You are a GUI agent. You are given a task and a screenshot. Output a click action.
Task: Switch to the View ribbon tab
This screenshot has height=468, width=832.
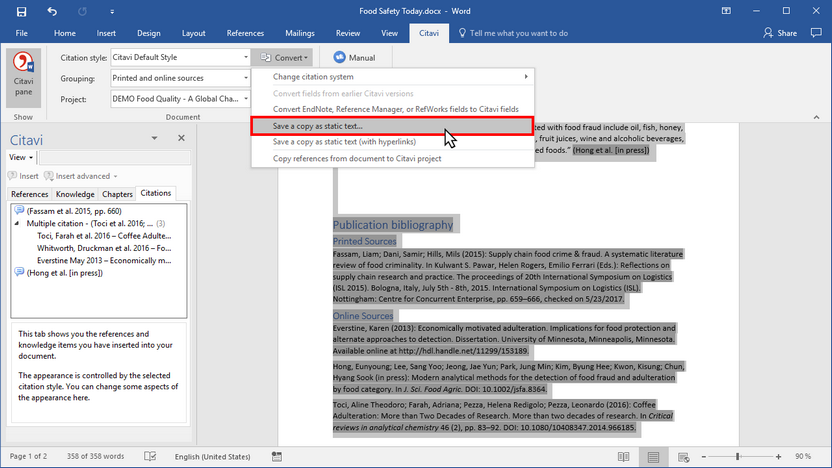(389, 33)
